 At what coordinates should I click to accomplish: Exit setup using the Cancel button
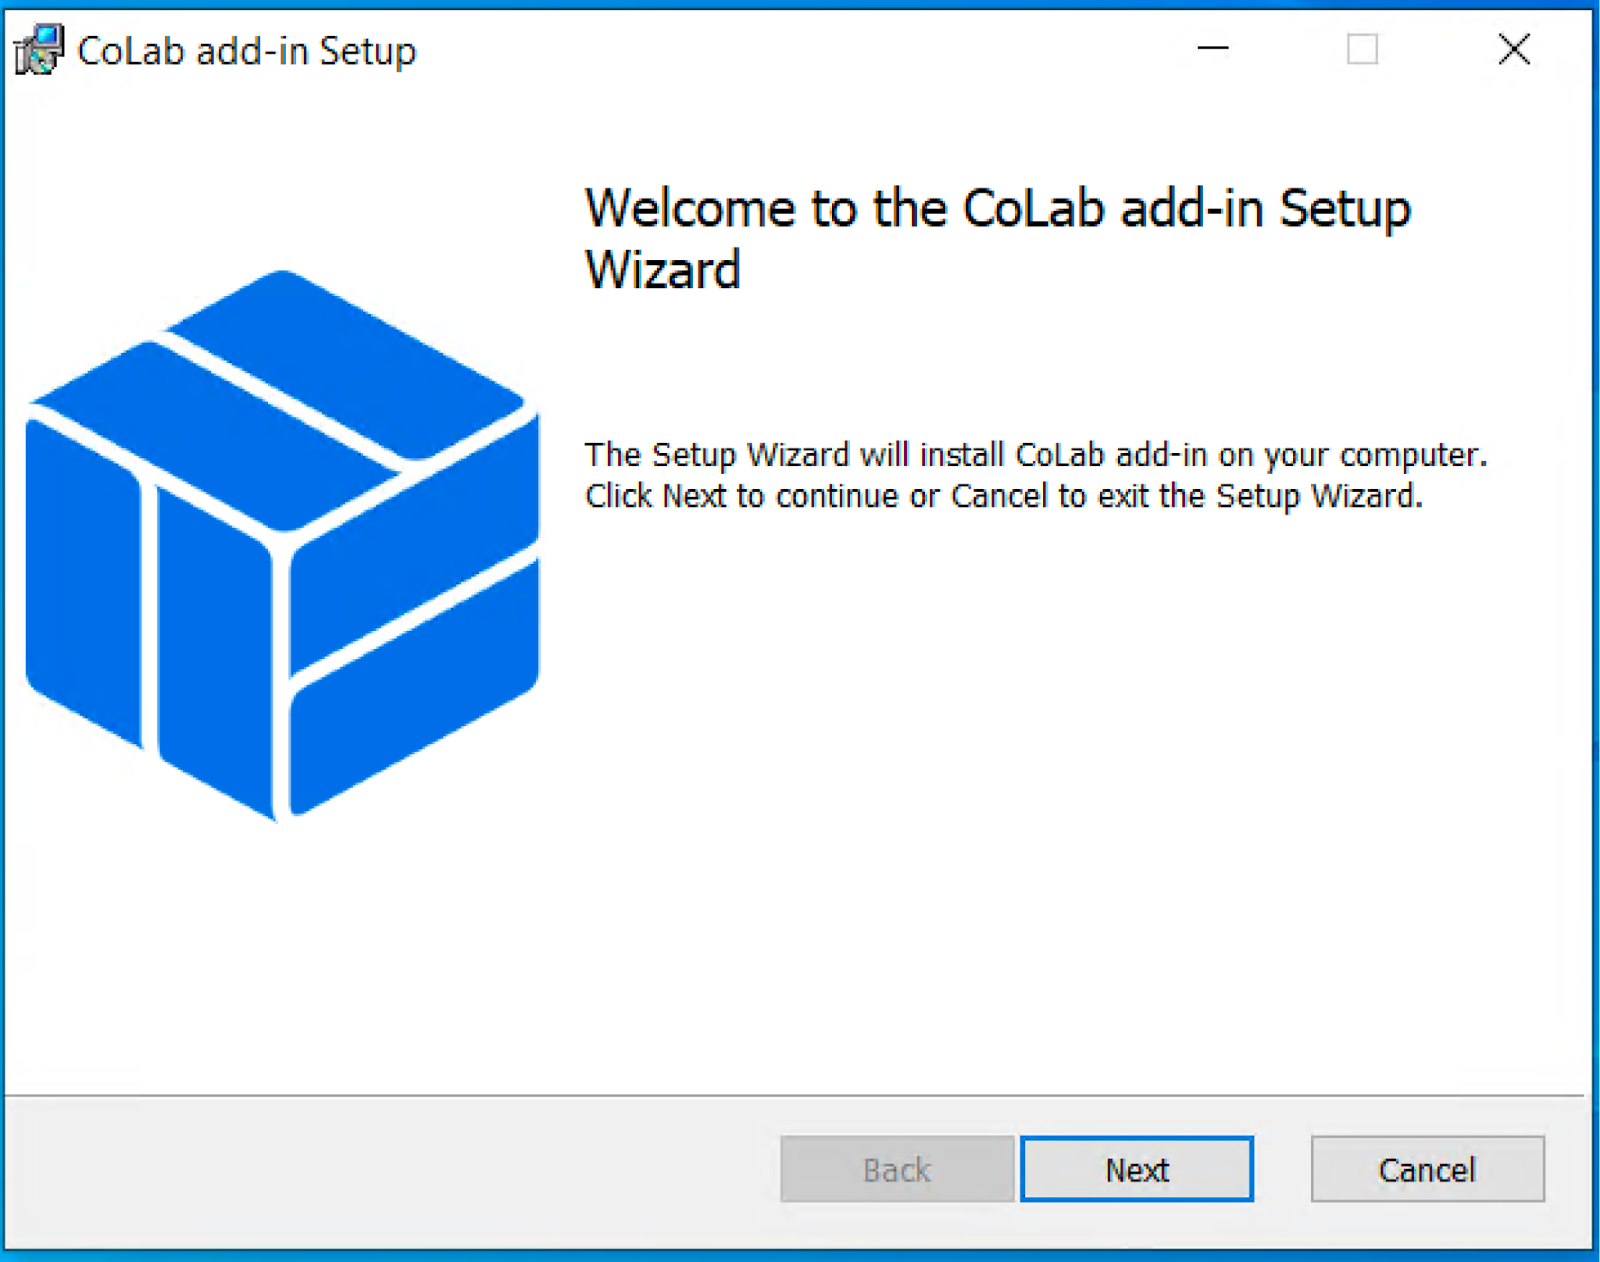tap(1427, 1168)
